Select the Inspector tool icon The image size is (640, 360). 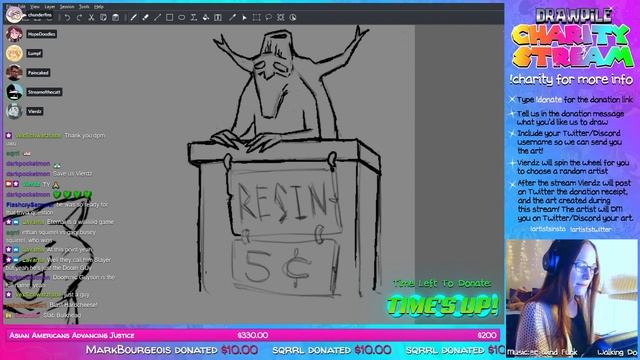[293, 18]
